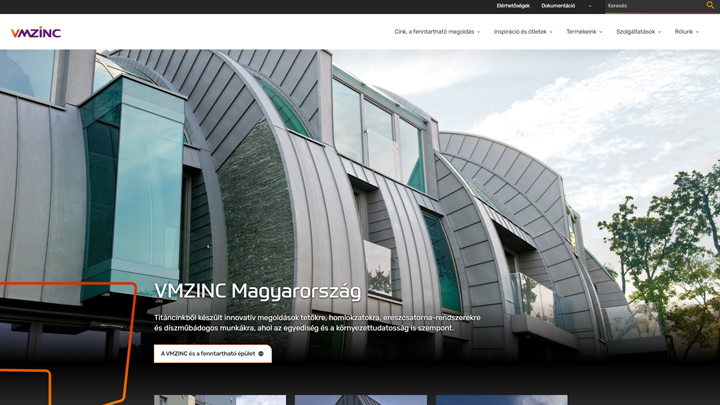Expand the Rólunk menu

tap(686, 32)
